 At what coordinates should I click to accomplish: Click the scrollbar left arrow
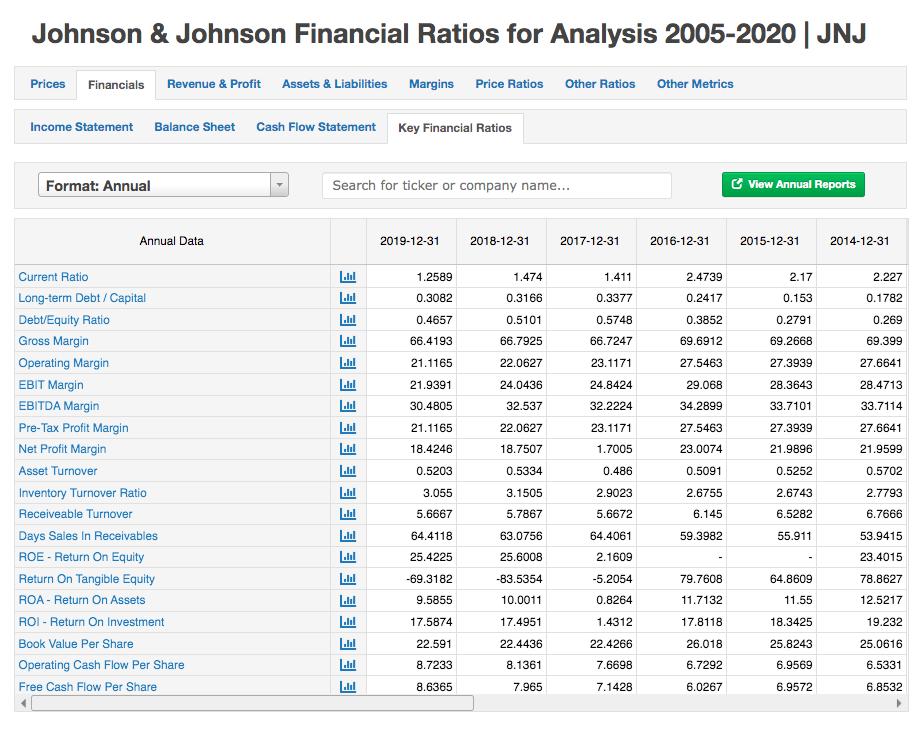click(x=23, y=703)
